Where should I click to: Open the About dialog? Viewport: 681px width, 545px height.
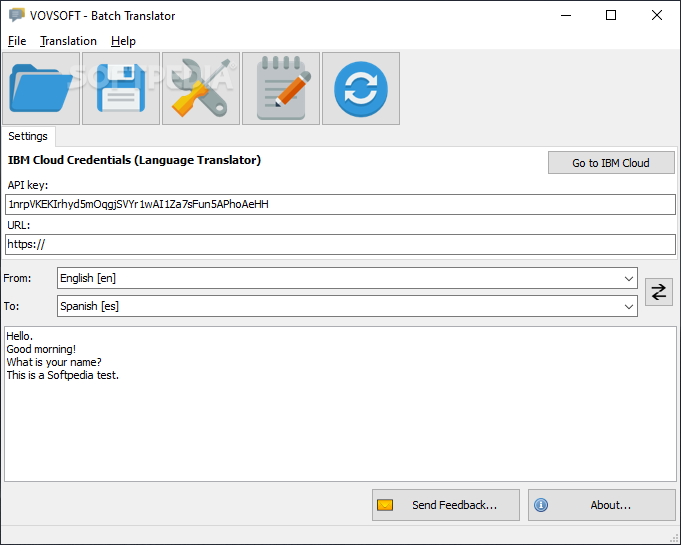pos(602,505)
